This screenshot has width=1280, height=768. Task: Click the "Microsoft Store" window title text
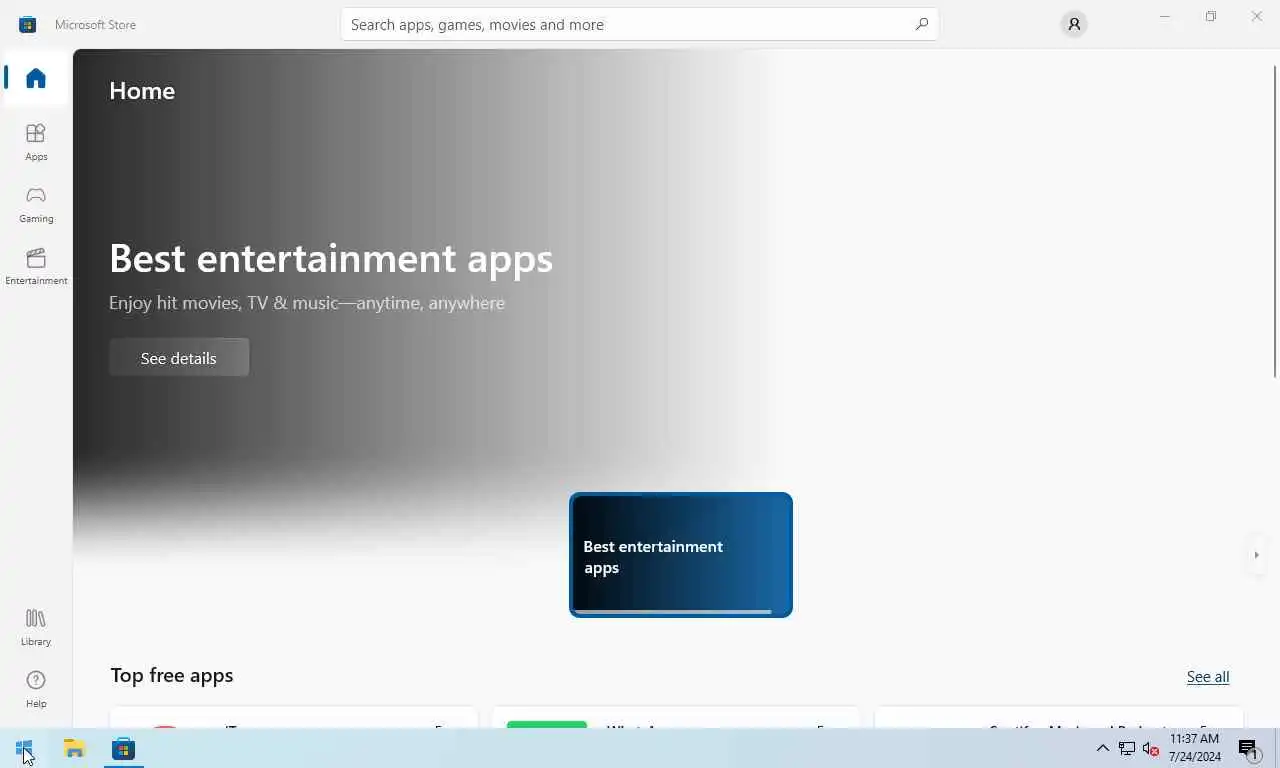95,24
